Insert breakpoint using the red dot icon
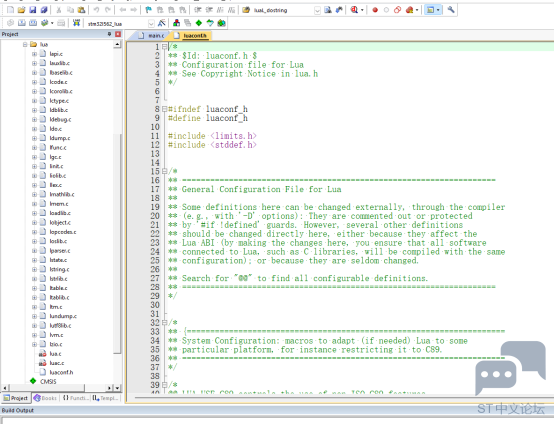The width and height of the screenshot is (554, 424). point(375,10)
